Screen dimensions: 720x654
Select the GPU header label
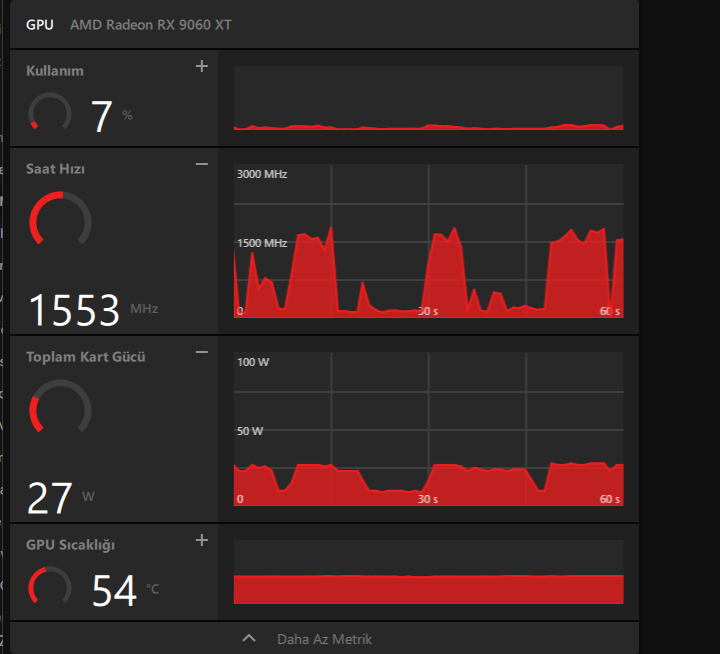click(x=39, y=25)
